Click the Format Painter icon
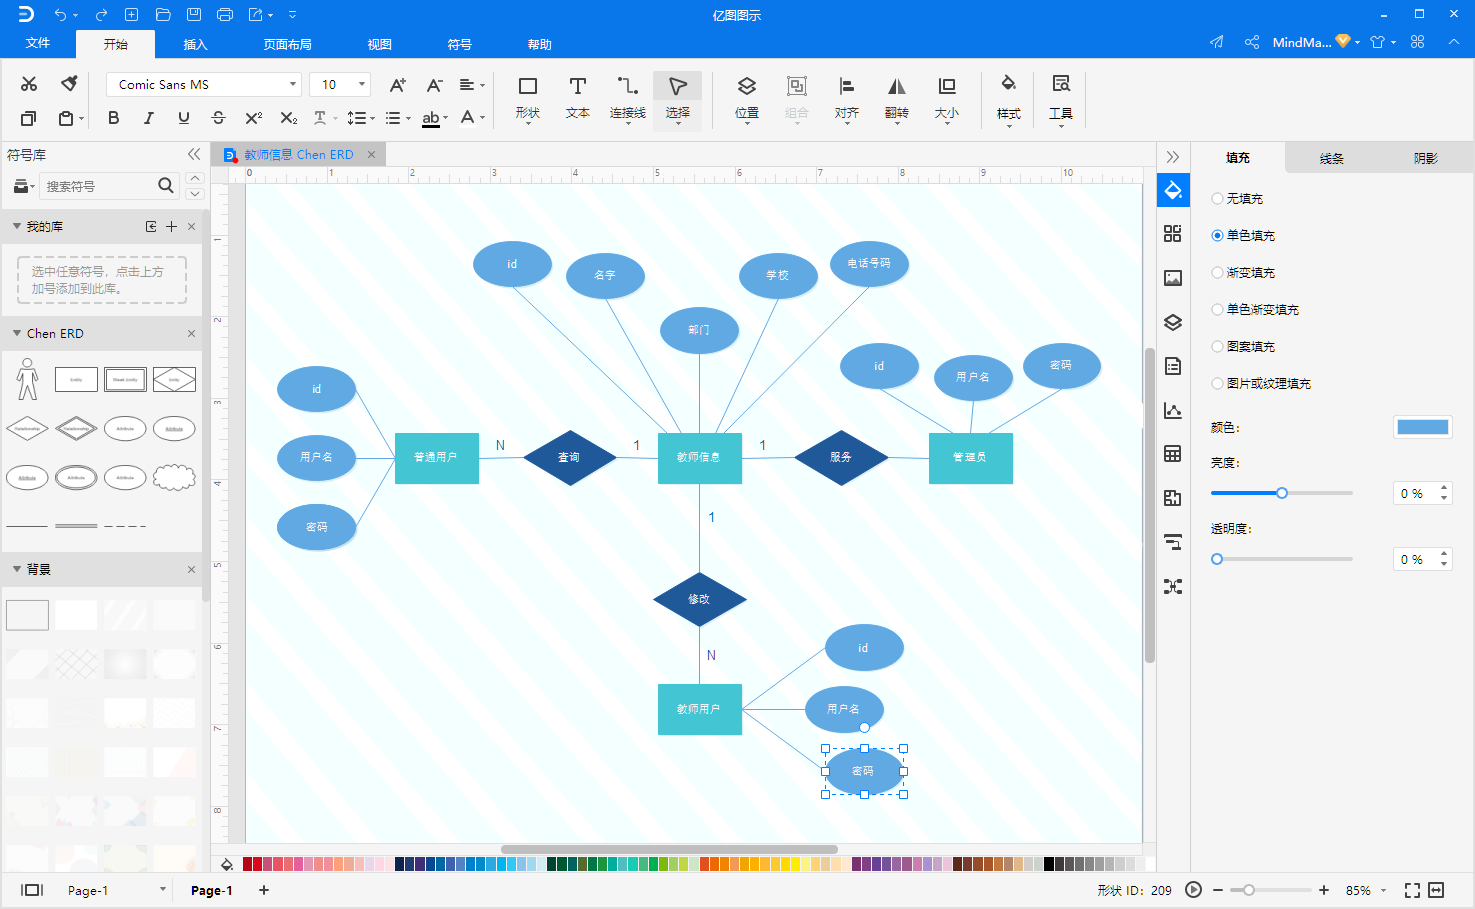1475x909 pixels. click(x=69, y=84)
